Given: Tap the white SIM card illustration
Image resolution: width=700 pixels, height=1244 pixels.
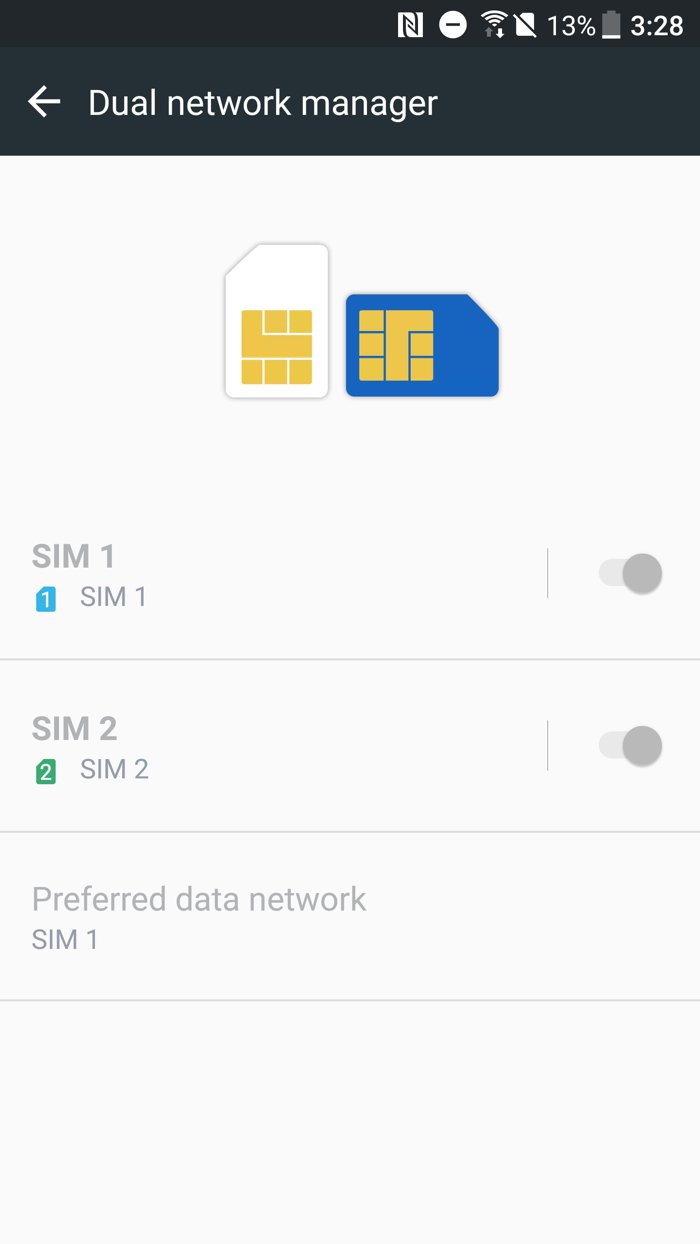Looking at the screenshot, I should (x=277, y=322).
